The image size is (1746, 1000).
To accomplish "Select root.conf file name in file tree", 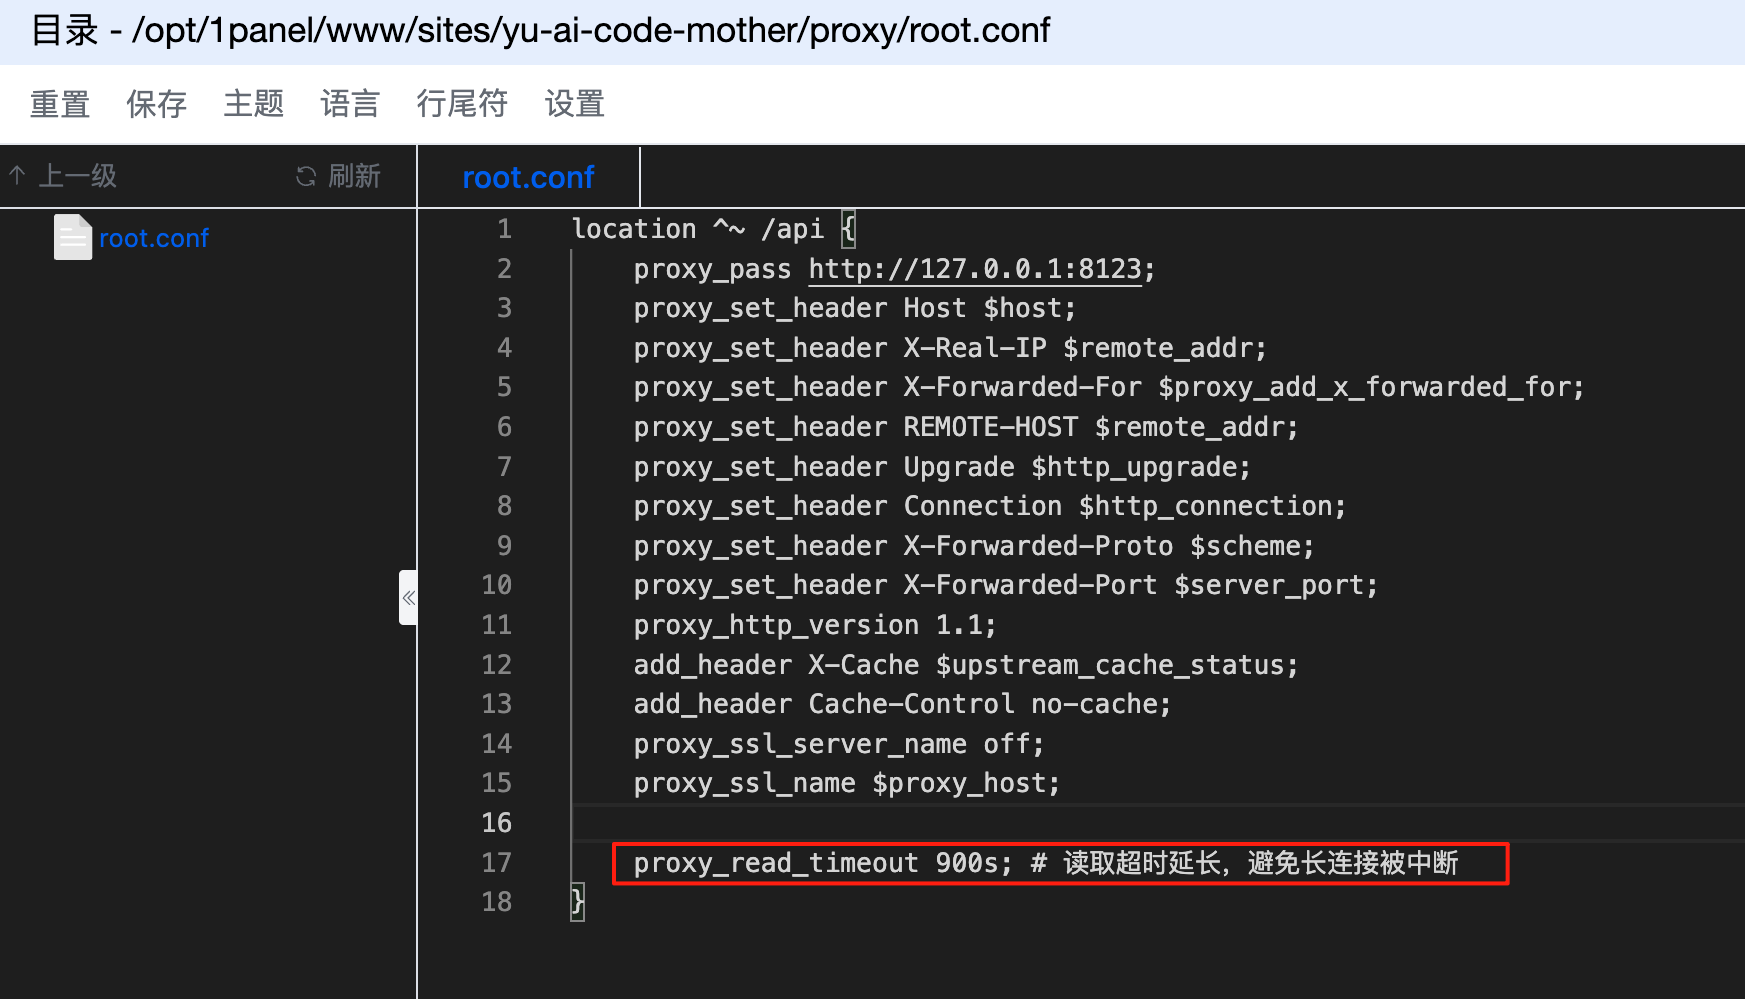I will pos(154,238).
